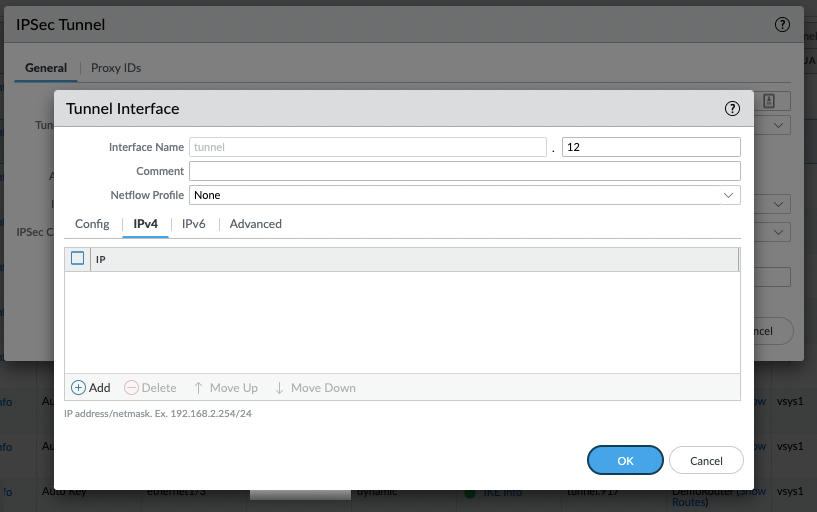Click the disabled Interface Name tunnel field
Image resolution: width=817 pixels, height=512 pixels.
point(367,147)
